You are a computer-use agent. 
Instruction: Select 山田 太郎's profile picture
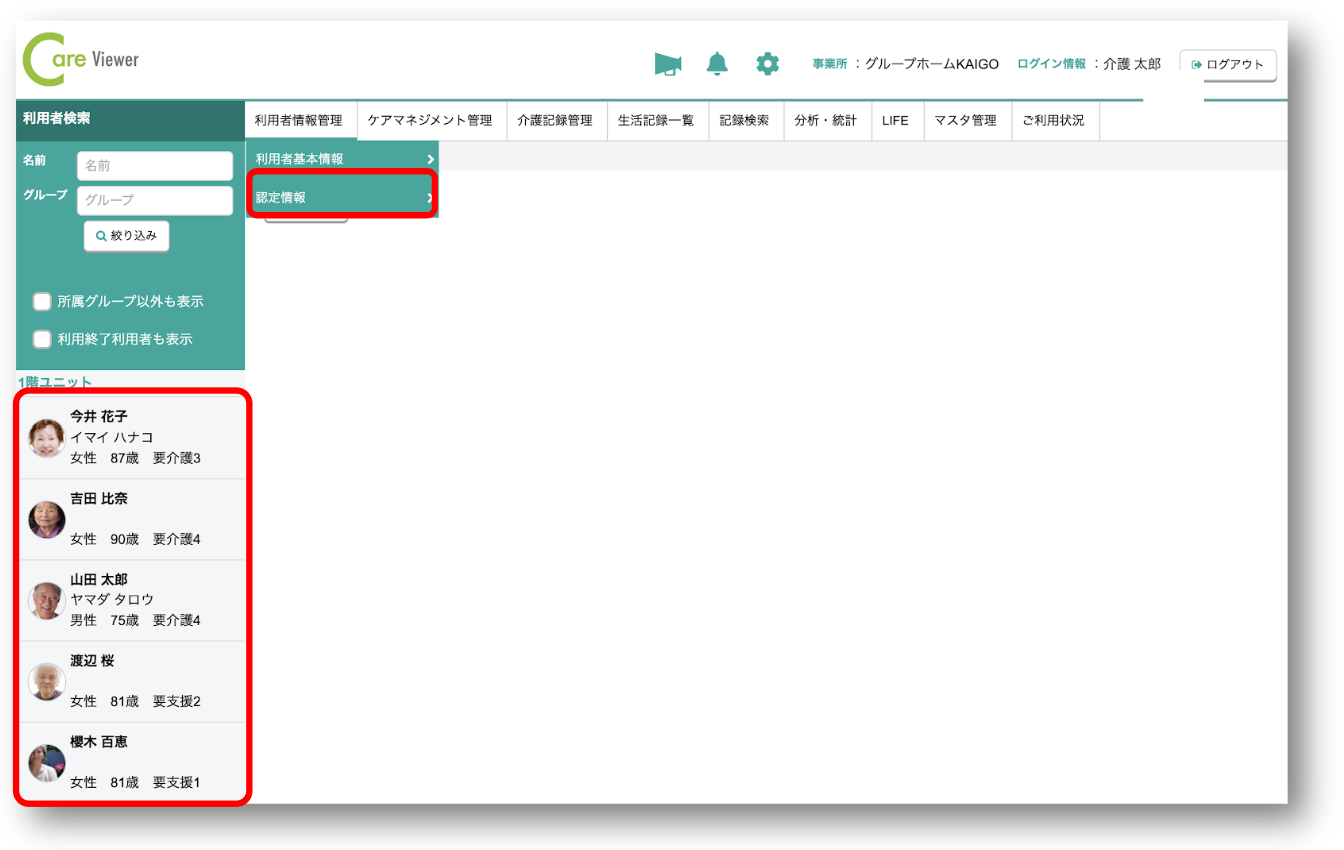click(x=47, y=601)
